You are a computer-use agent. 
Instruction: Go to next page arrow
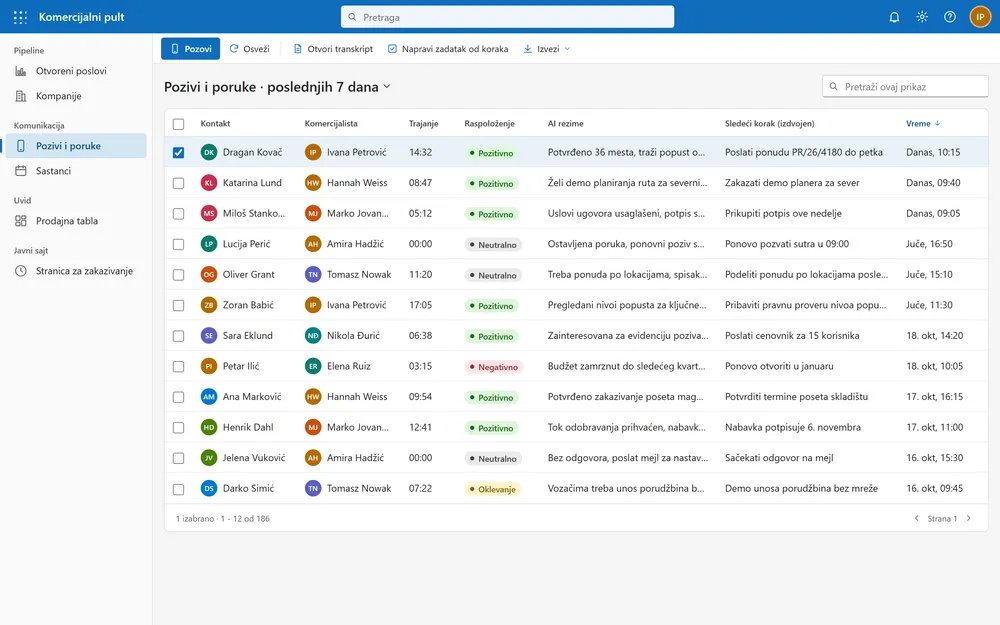969,518
